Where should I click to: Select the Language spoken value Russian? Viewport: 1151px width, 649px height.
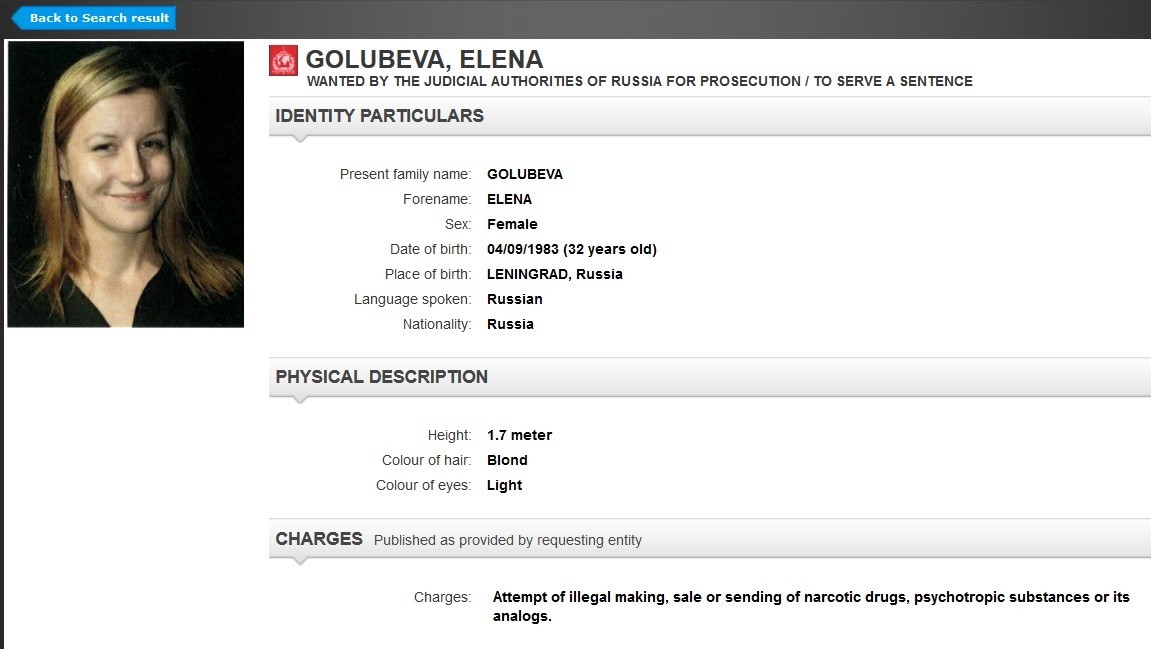(515, 299)
